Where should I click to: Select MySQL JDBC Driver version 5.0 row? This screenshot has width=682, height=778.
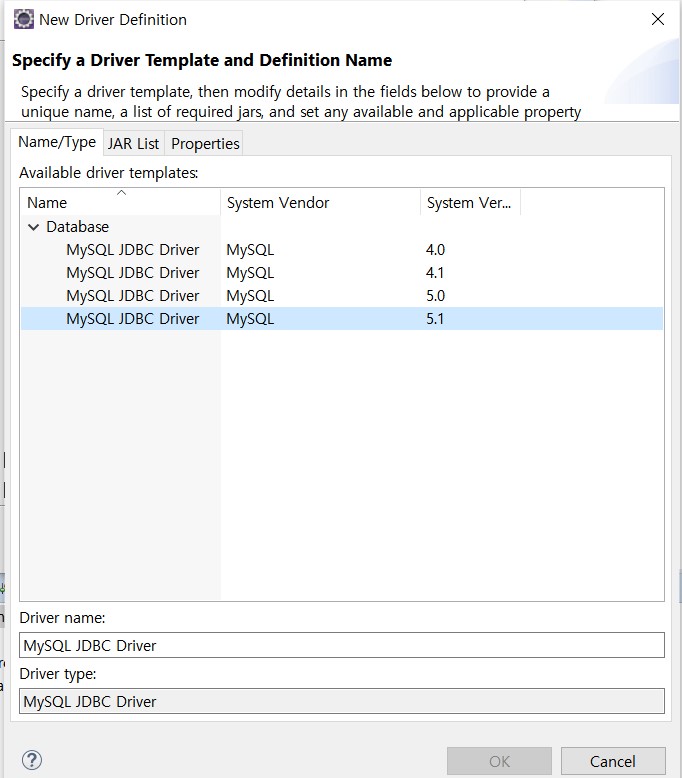(x=342, y=296)
